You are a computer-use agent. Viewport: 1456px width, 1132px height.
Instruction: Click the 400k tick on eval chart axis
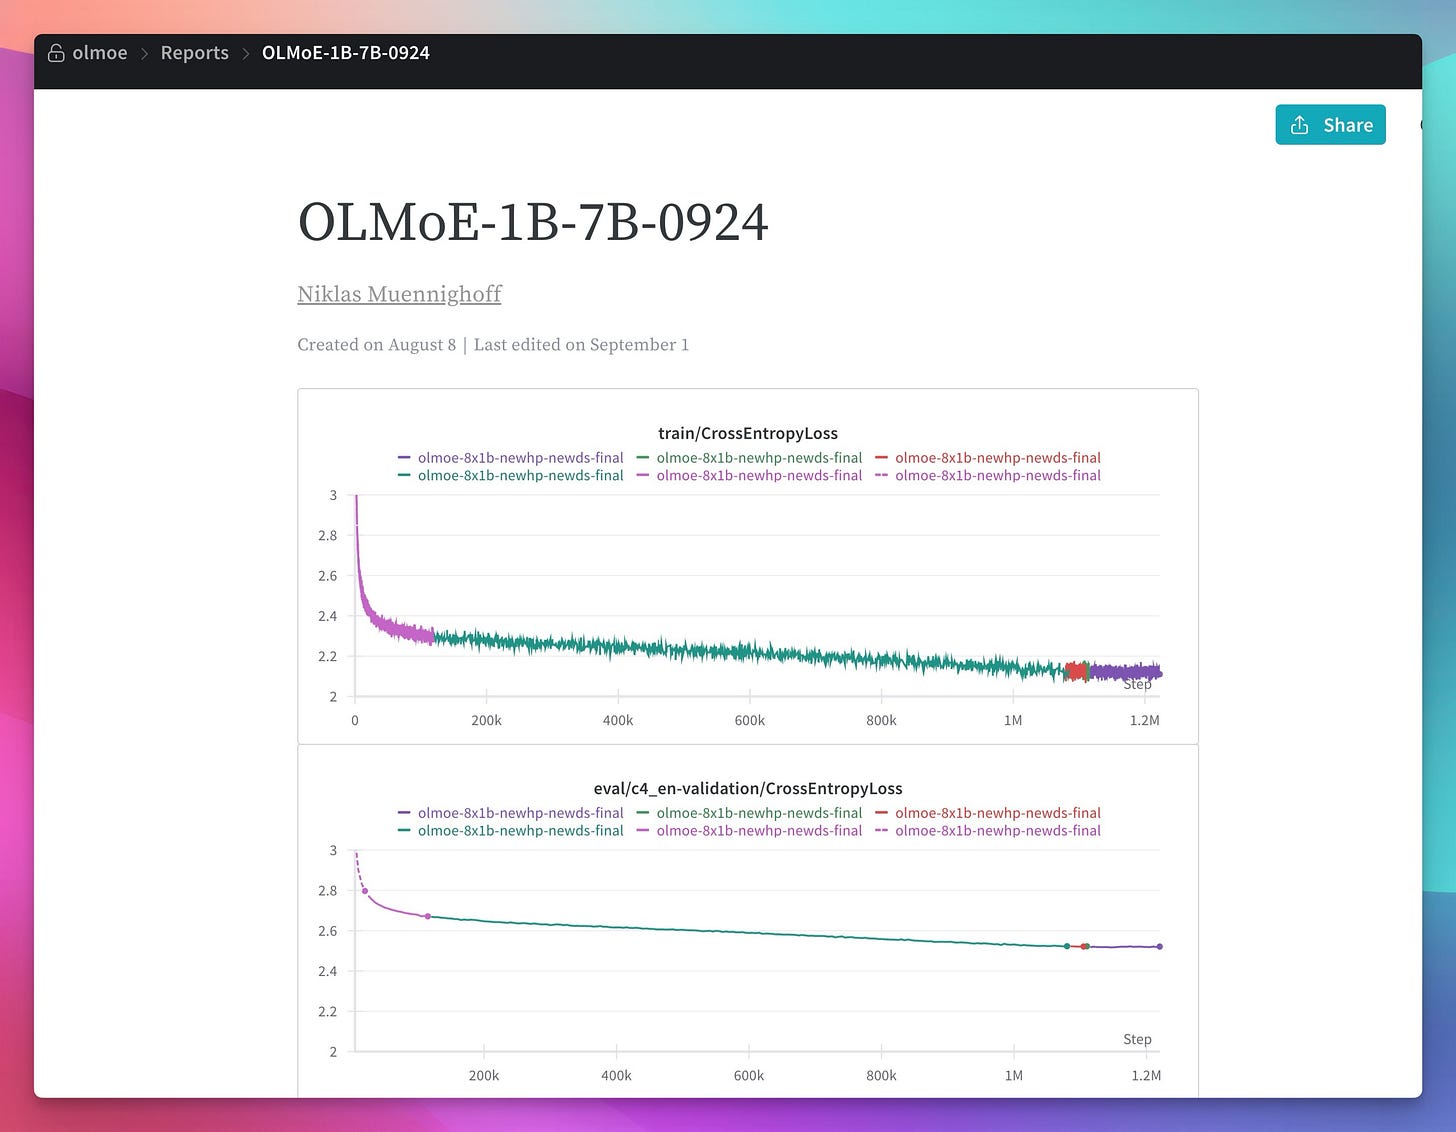[616, 1075]
